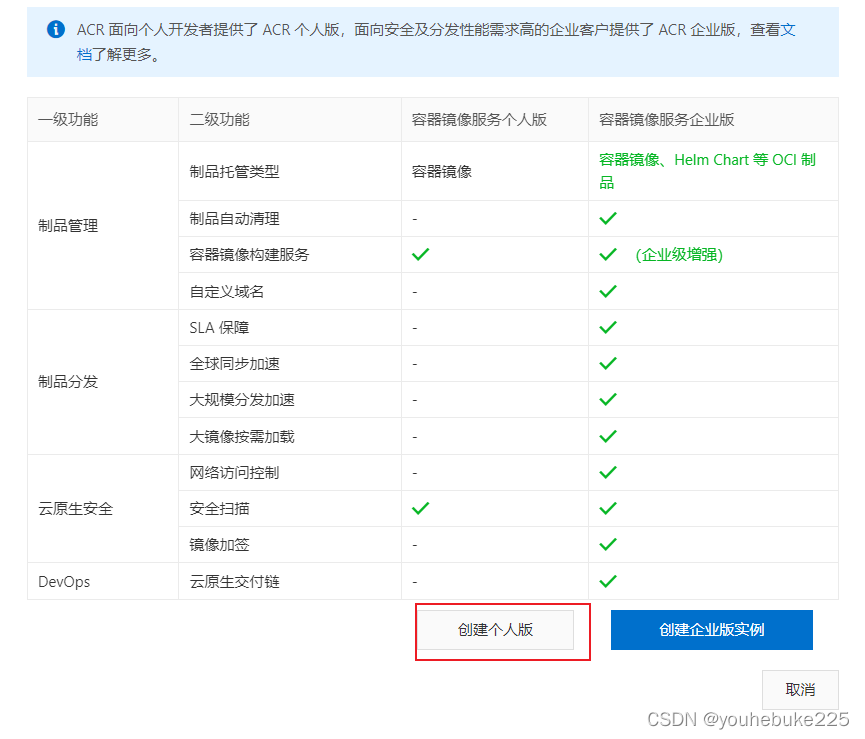Dismiss the dialog with 取消 button
The image size is (865, 739).
pyautogui.click(x=800, y=690)
